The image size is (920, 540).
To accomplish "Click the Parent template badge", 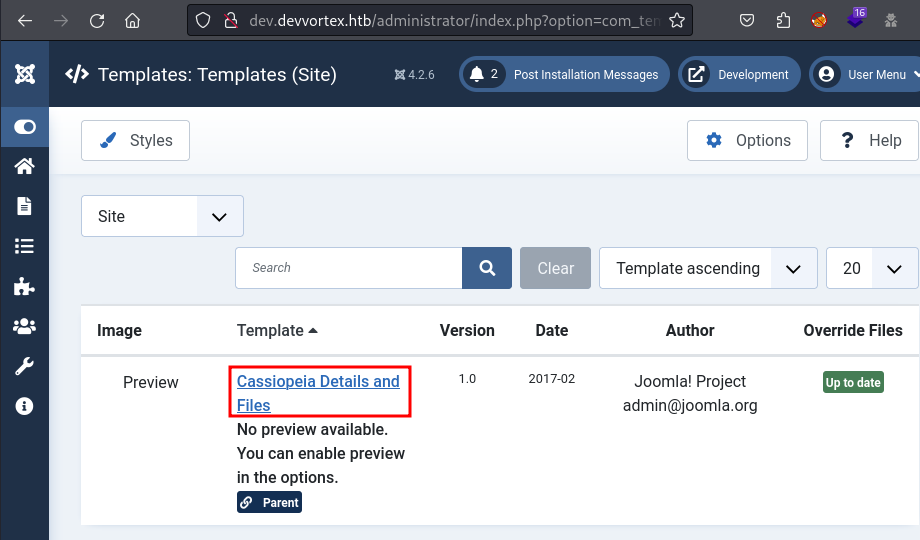I will coord(269,502).
